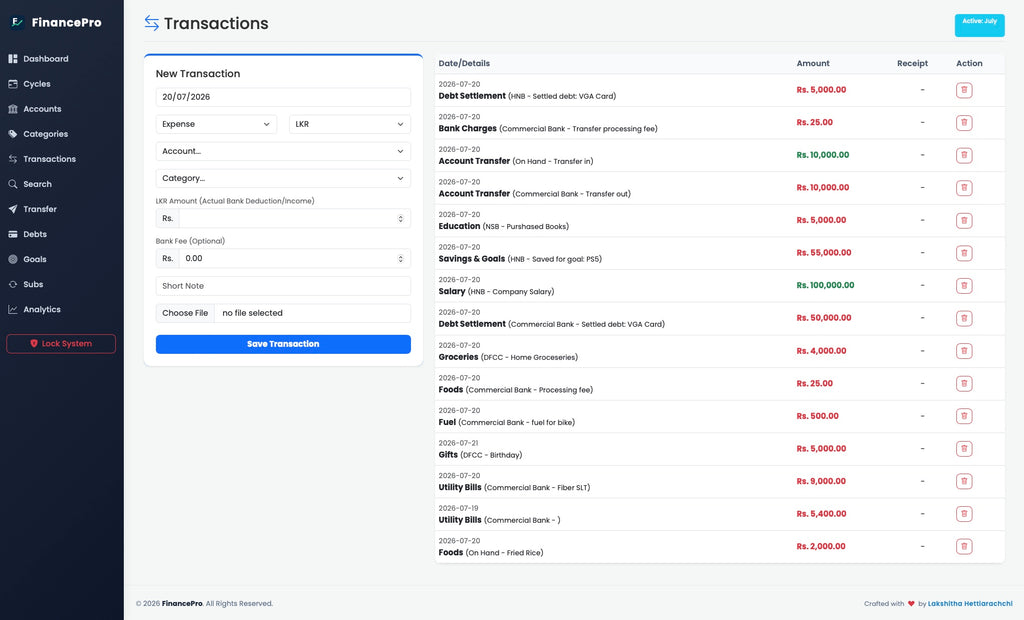Delete the Education transaction
This screenshot has width=1024, height=620.
pos(964,221)
